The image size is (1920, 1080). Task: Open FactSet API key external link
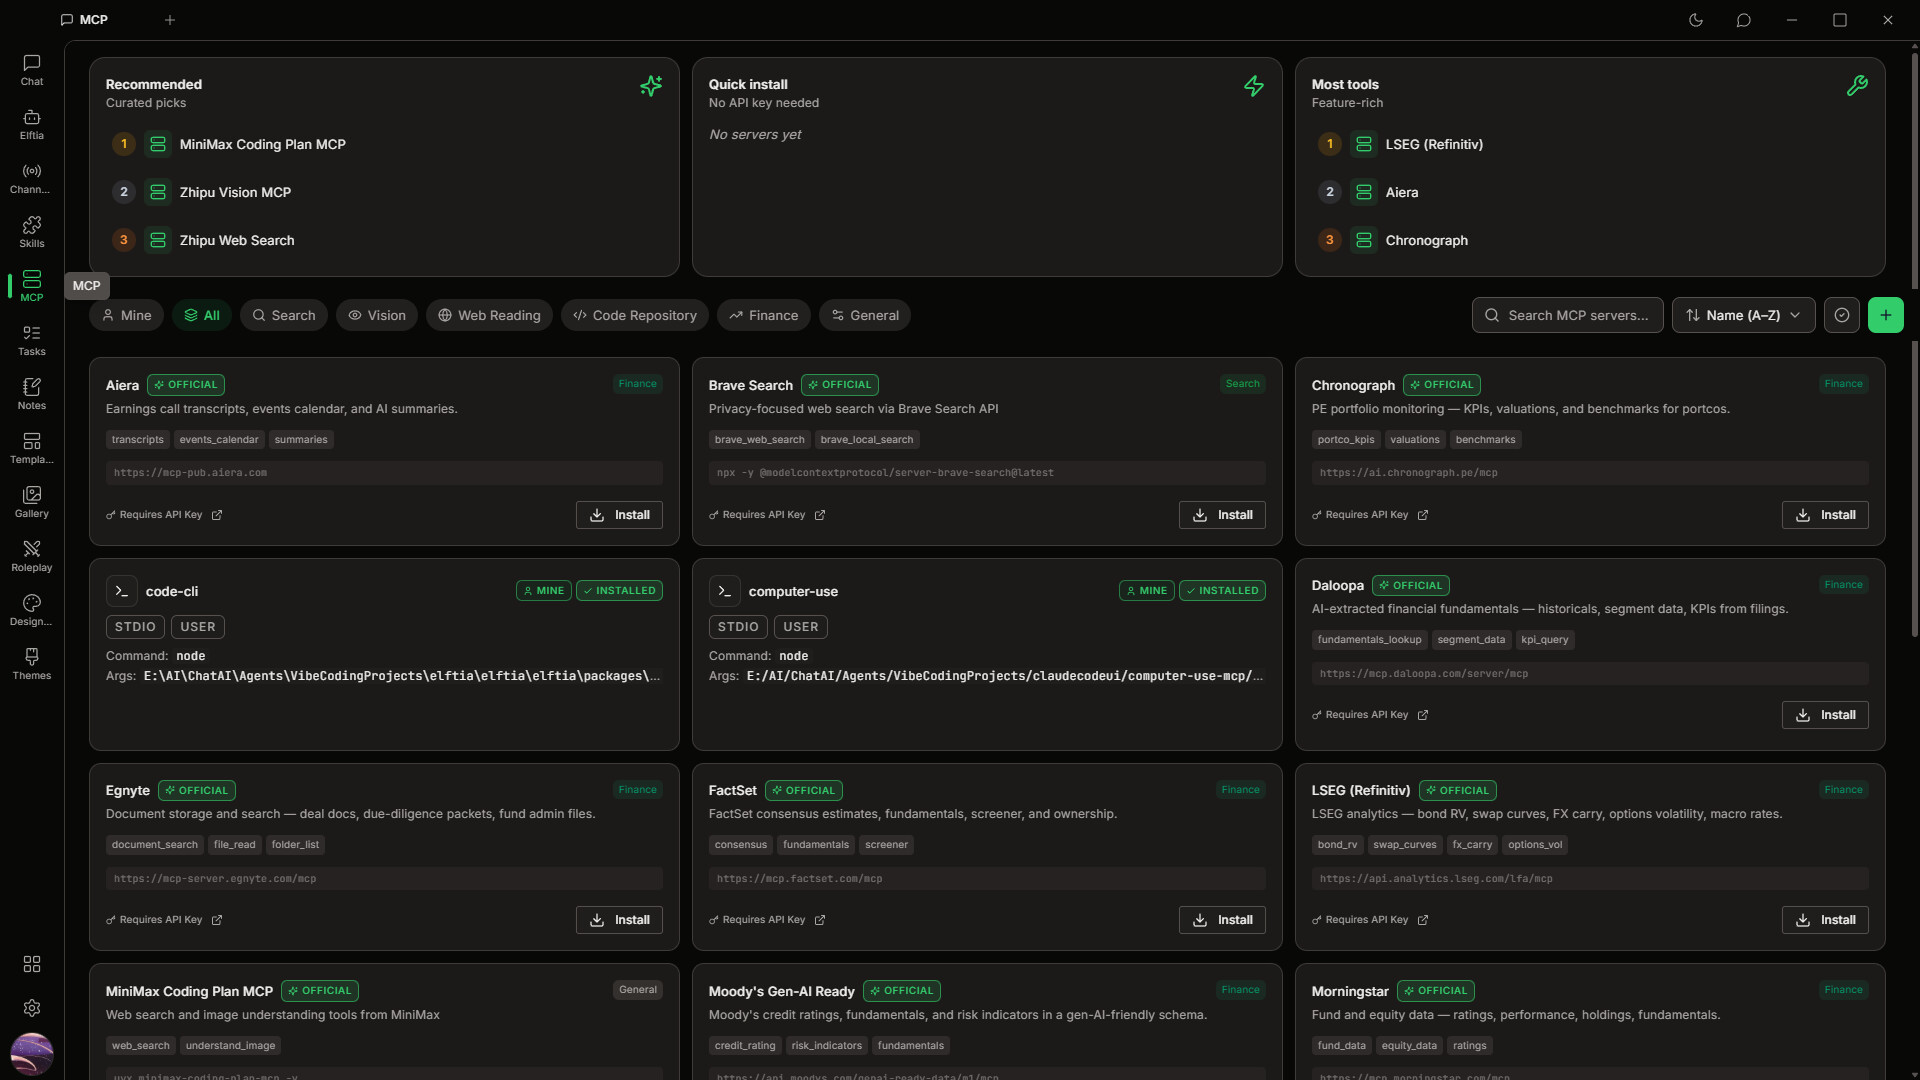coord(820,920)
